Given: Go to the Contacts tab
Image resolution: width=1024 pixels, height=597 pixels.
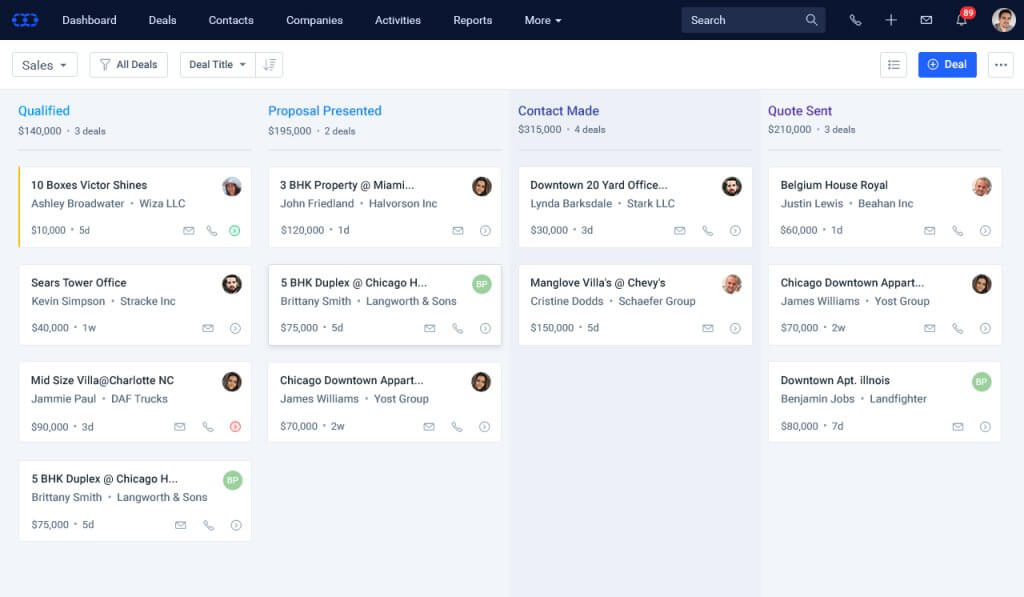Looking at the screenshot, I should pos(231,19).
